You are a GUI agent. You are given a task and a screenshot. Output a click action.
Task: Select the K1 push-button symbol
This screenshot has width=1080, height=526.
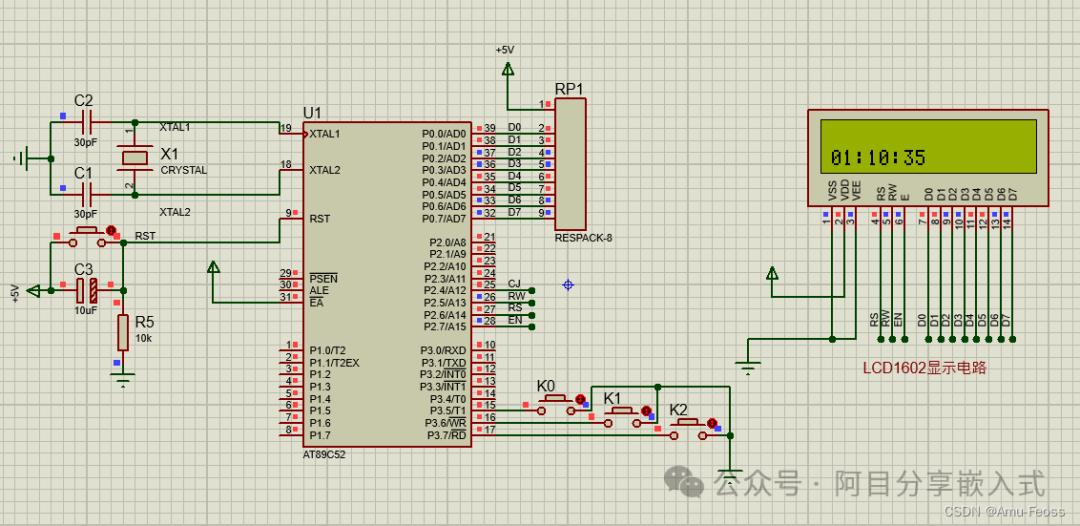[x=623, y=417]
